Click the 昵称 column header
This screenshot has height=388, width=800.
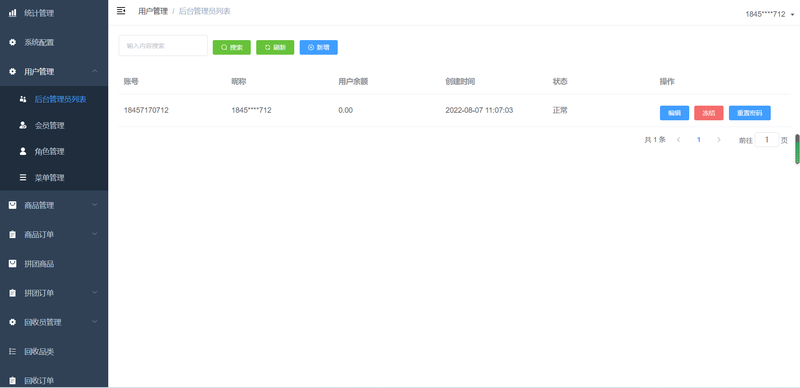point(238,82)
